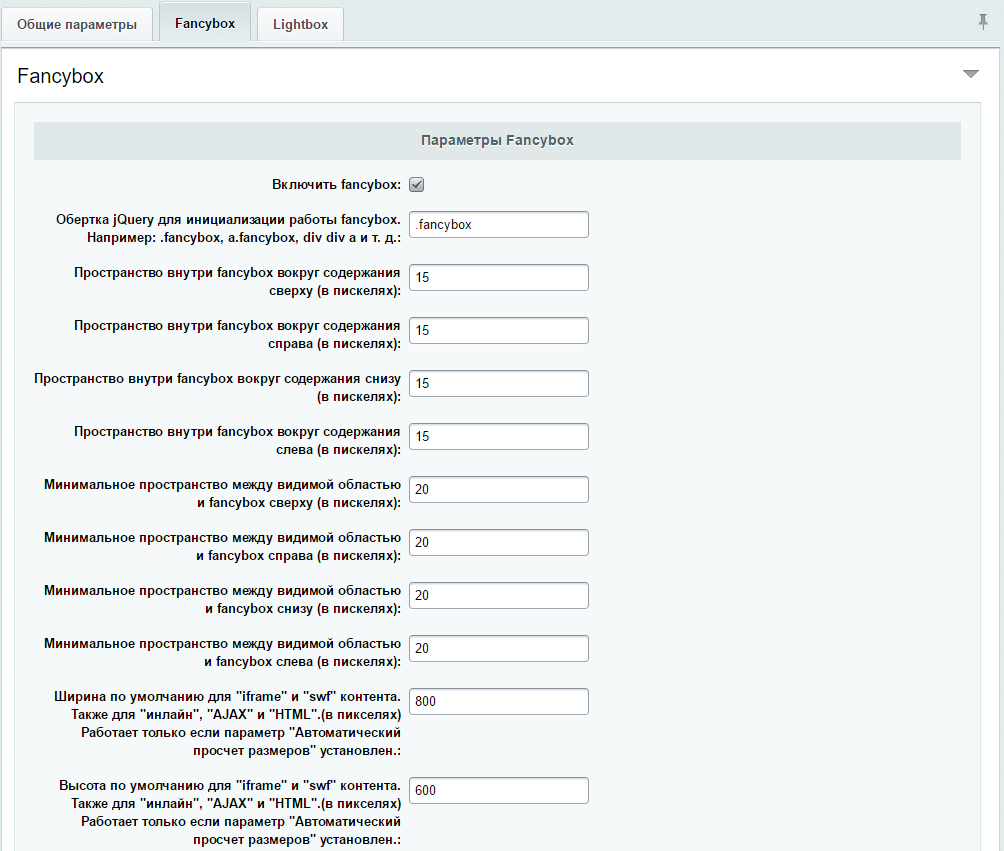Click the default width 800 field
Image resolution: width=1004 pixels, height=851 pixels.
point(499,701)
